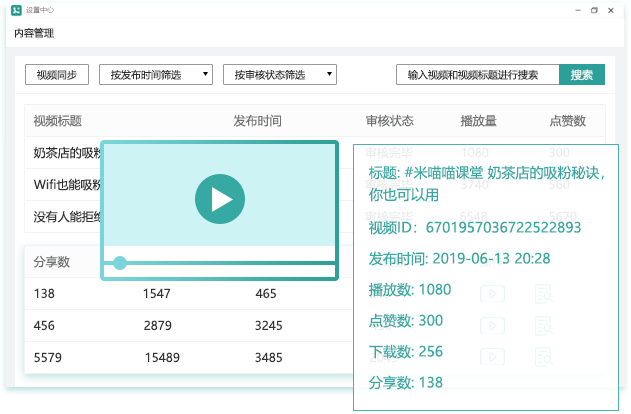Click detail view icon in the 5579 shares row
The image size is (631, 414).
544,357
